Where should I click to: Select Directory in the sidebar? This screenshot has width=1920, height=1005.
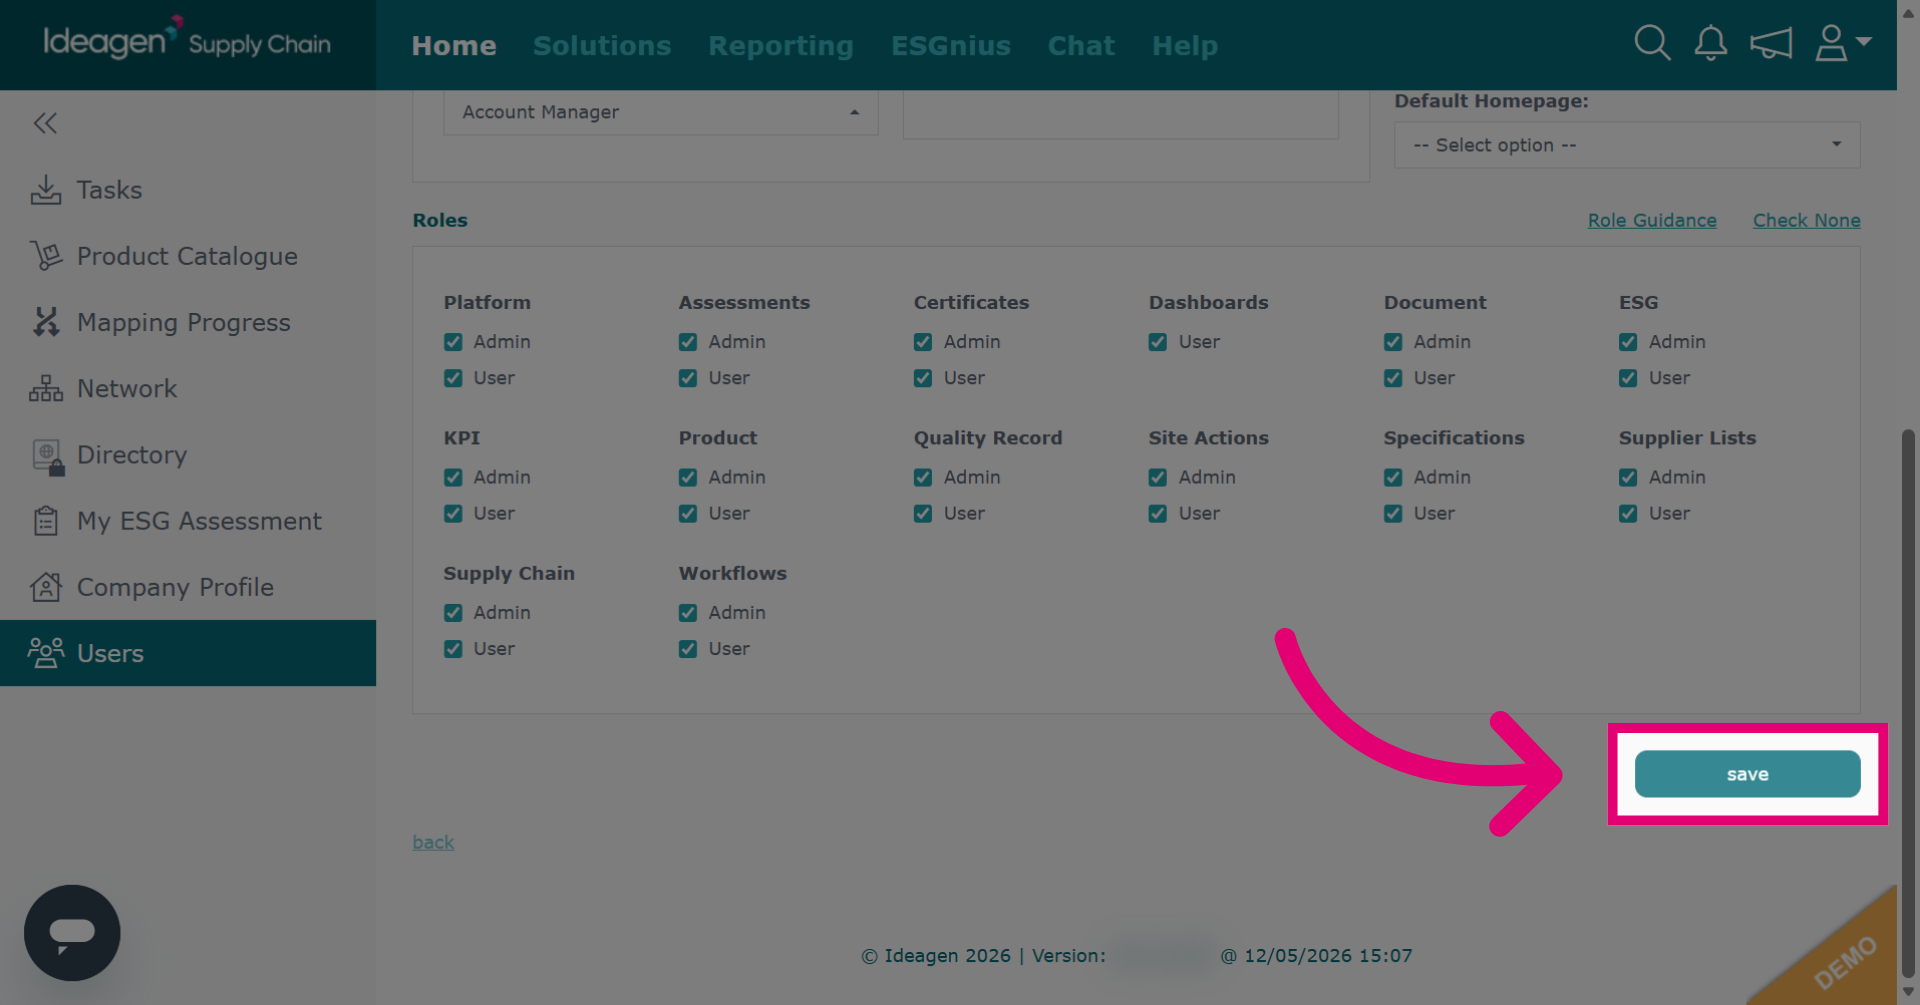pos(188,454)
